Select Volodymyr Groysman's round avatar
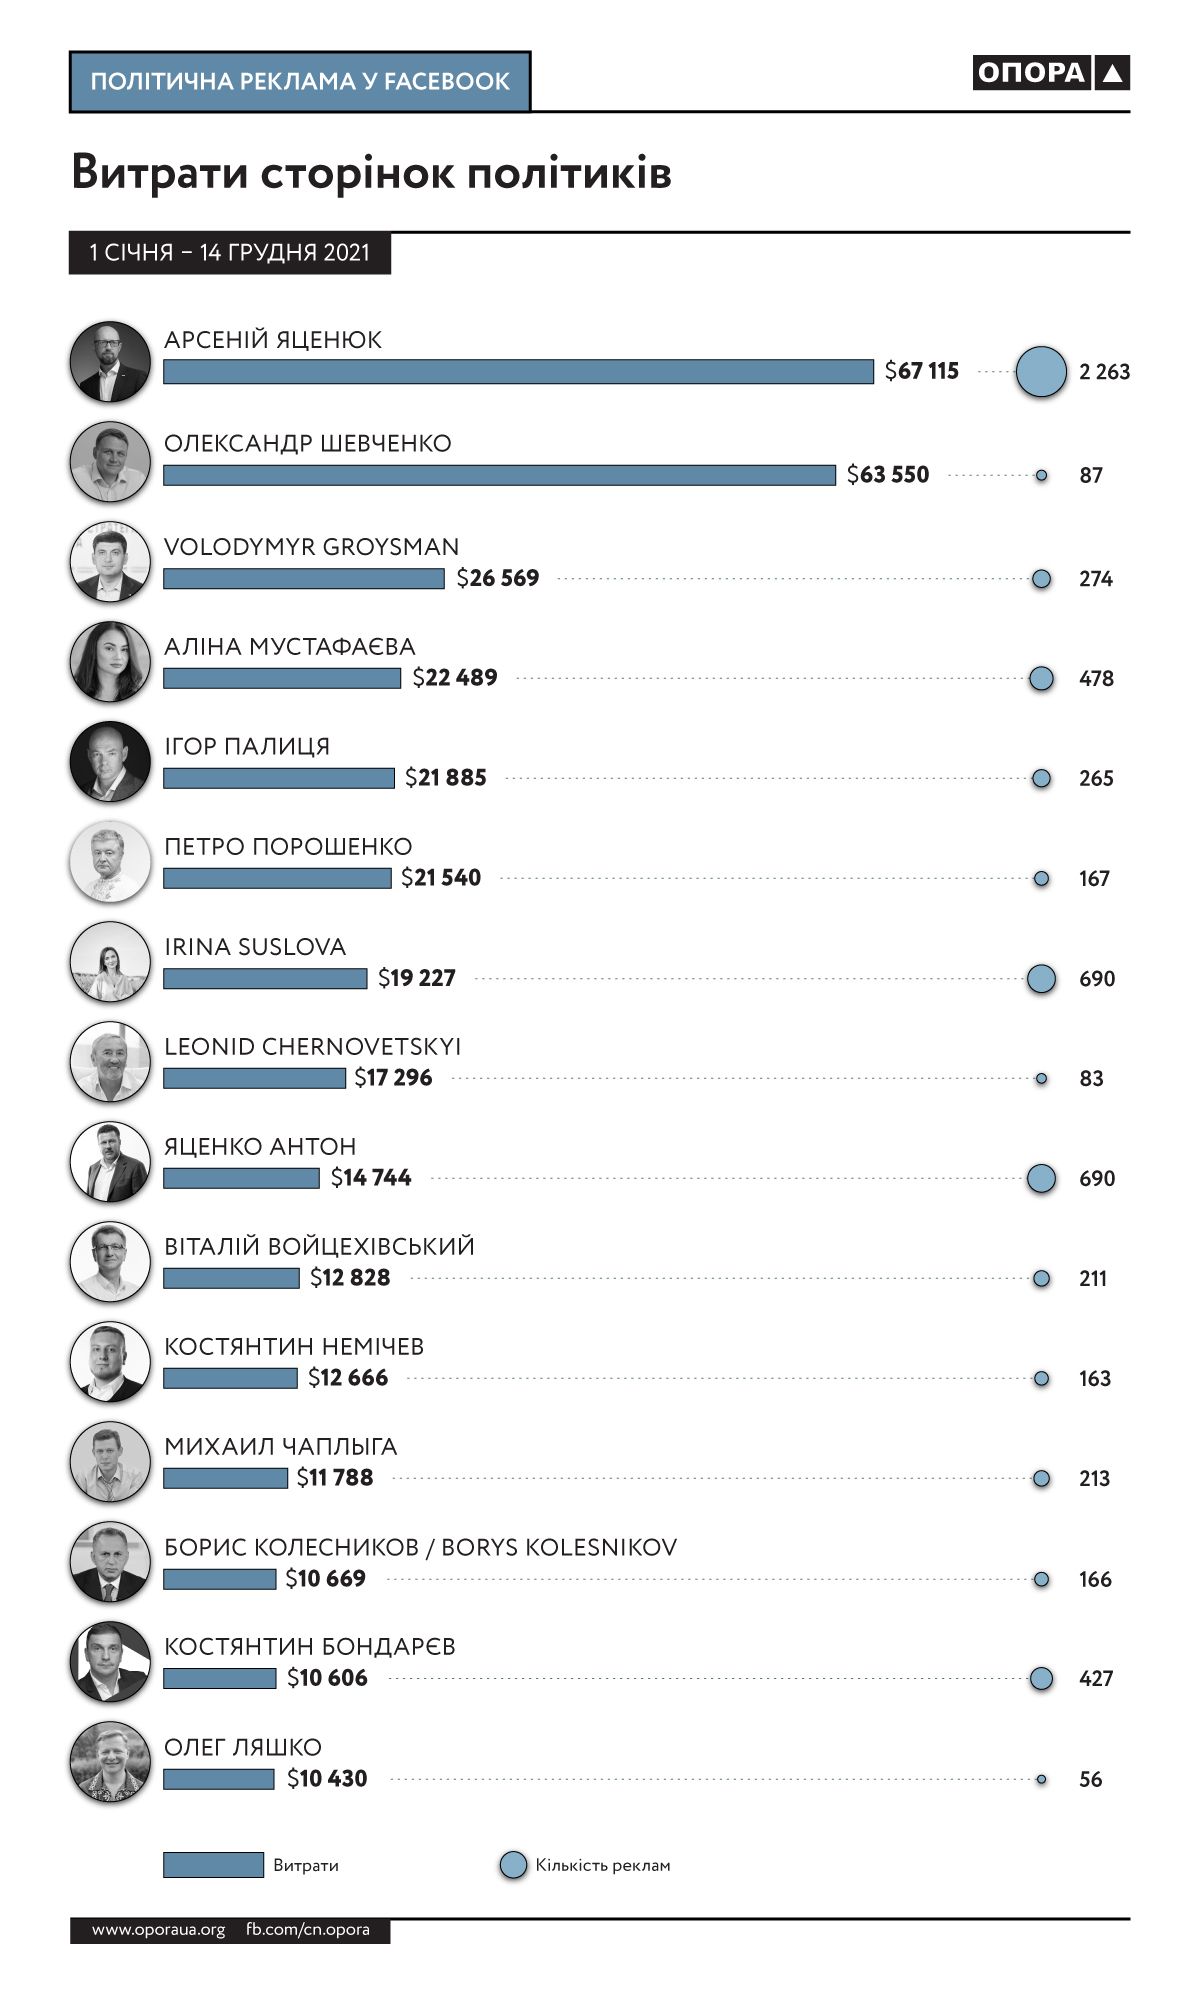 pos(110,562)
